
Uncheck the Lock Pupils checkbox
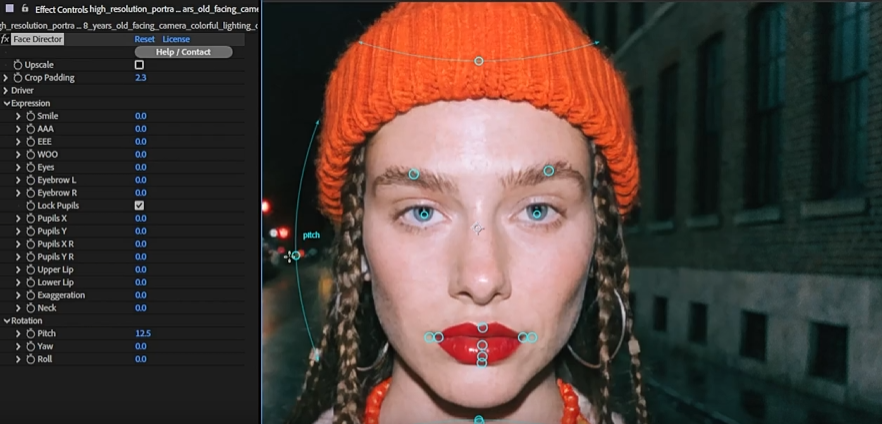coord(139,206)
